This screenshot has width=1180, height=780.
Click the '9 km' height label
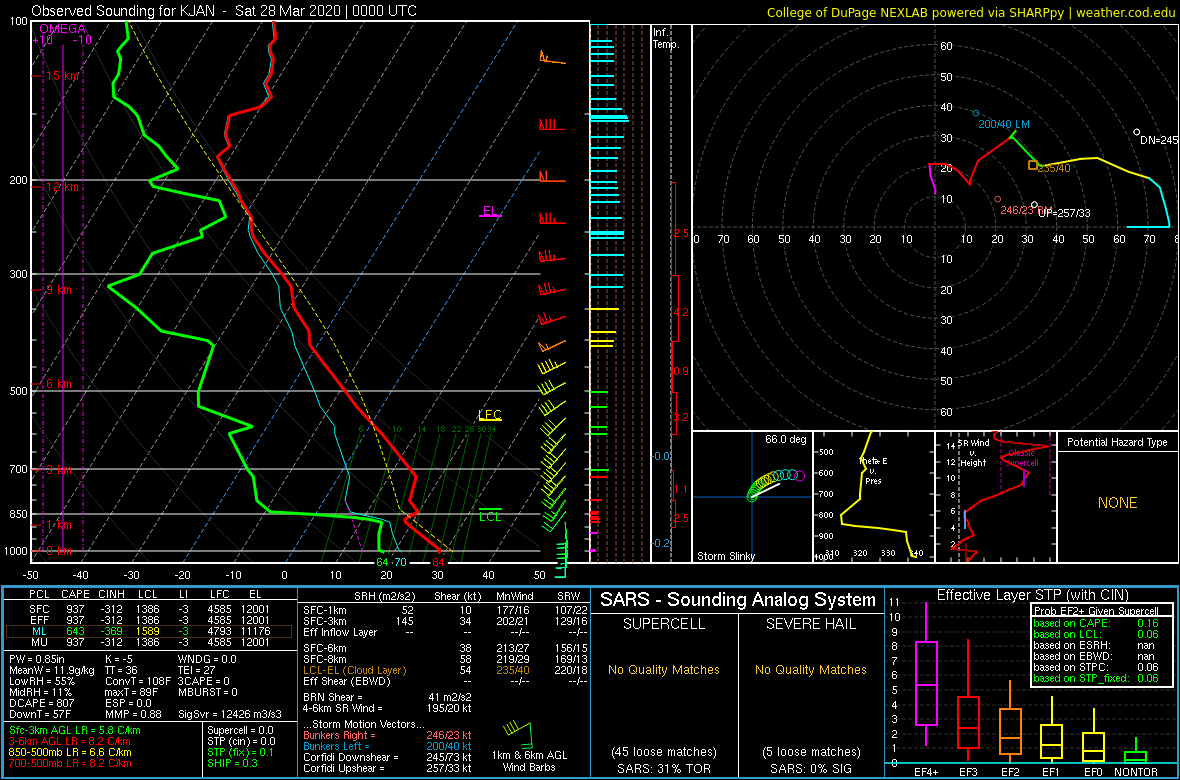pos(59,290)
